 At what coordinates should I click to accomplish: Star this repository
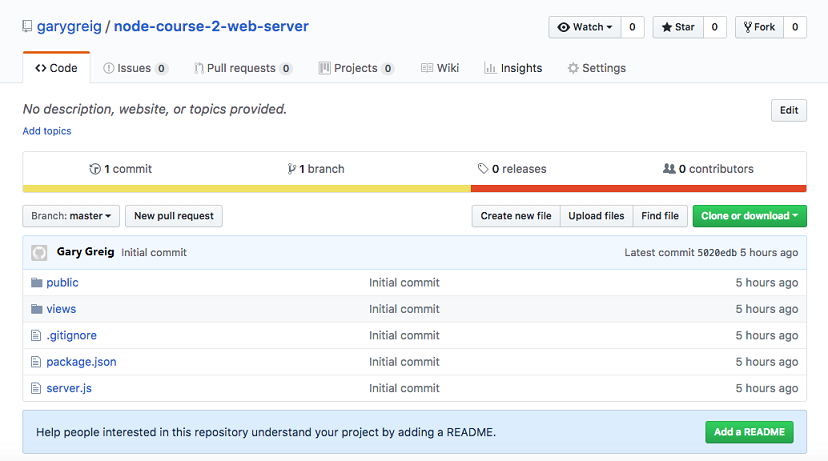(x=679, y=27)
